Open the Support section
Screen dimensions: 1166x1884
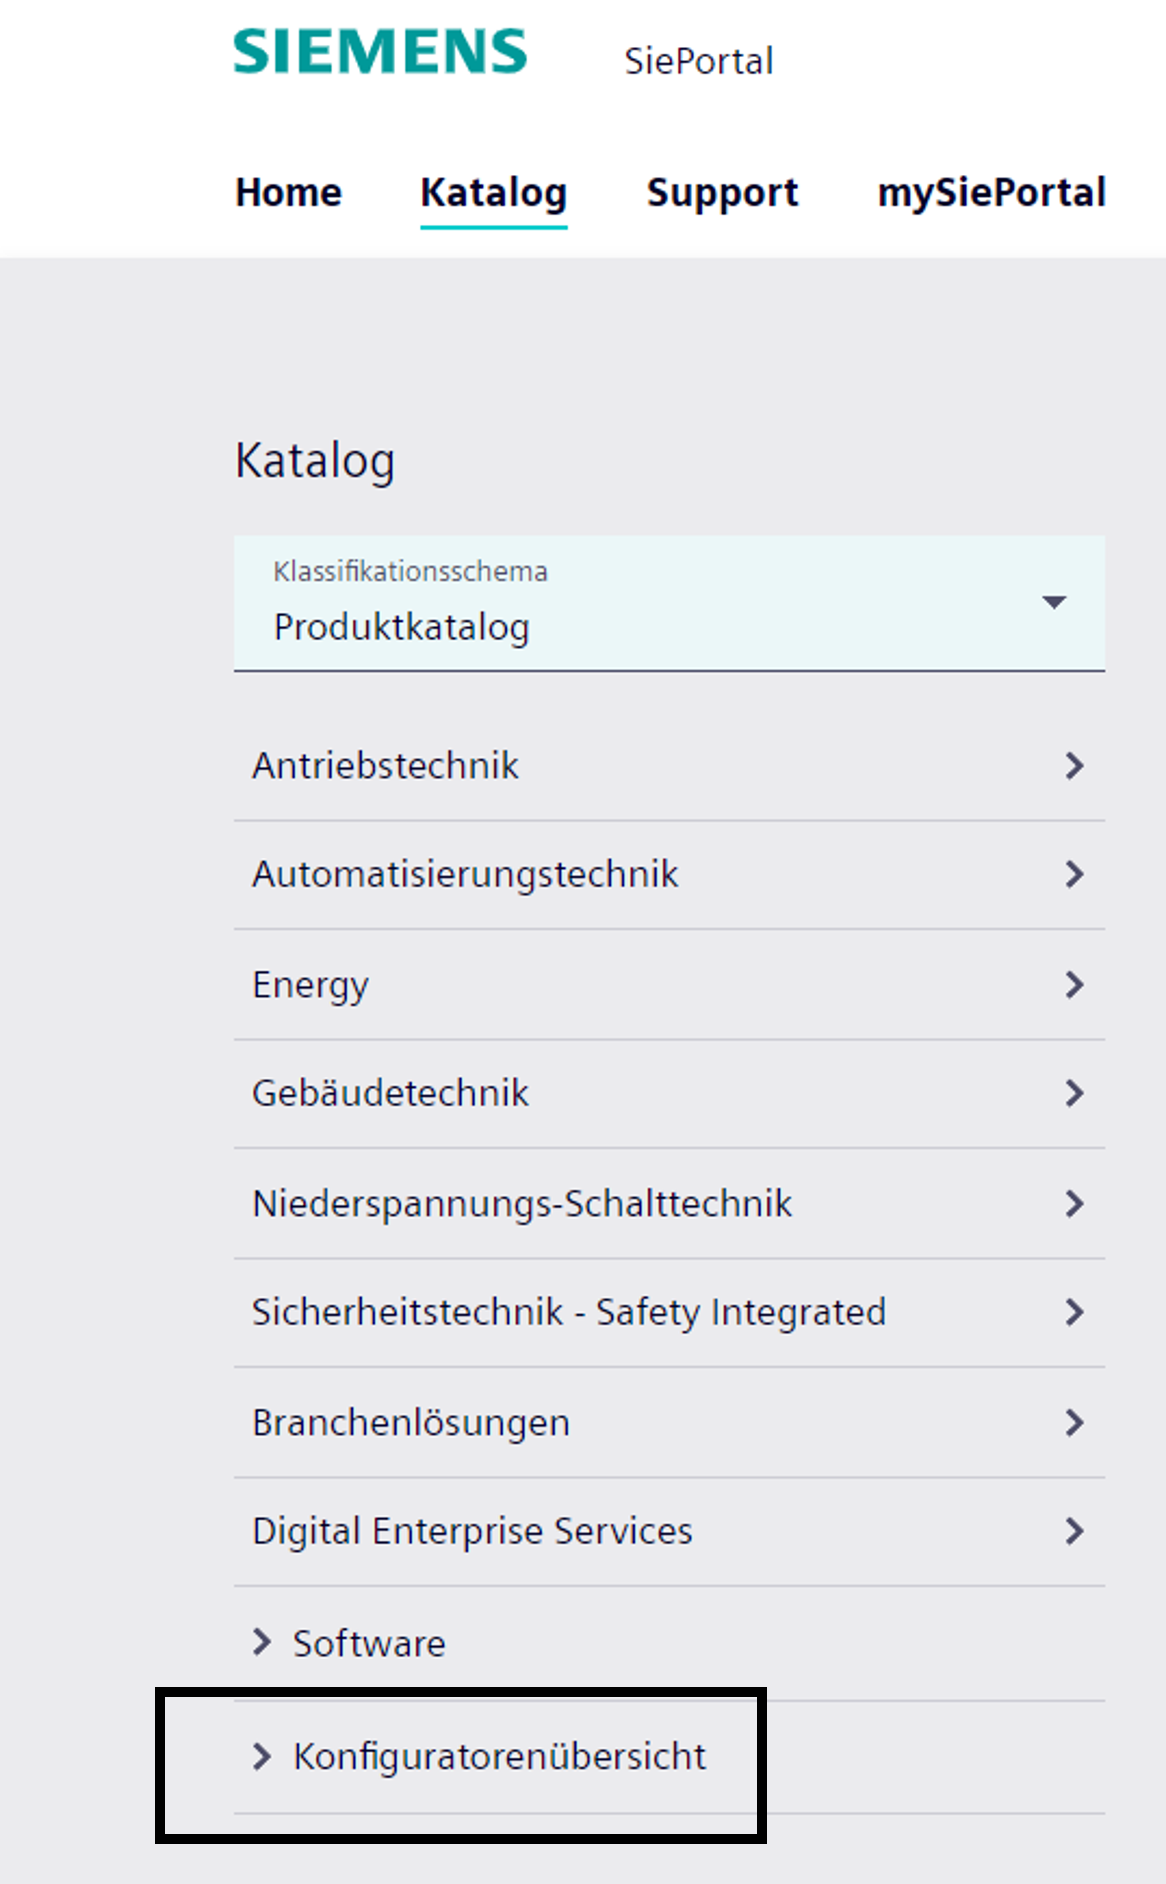point(722,193)
